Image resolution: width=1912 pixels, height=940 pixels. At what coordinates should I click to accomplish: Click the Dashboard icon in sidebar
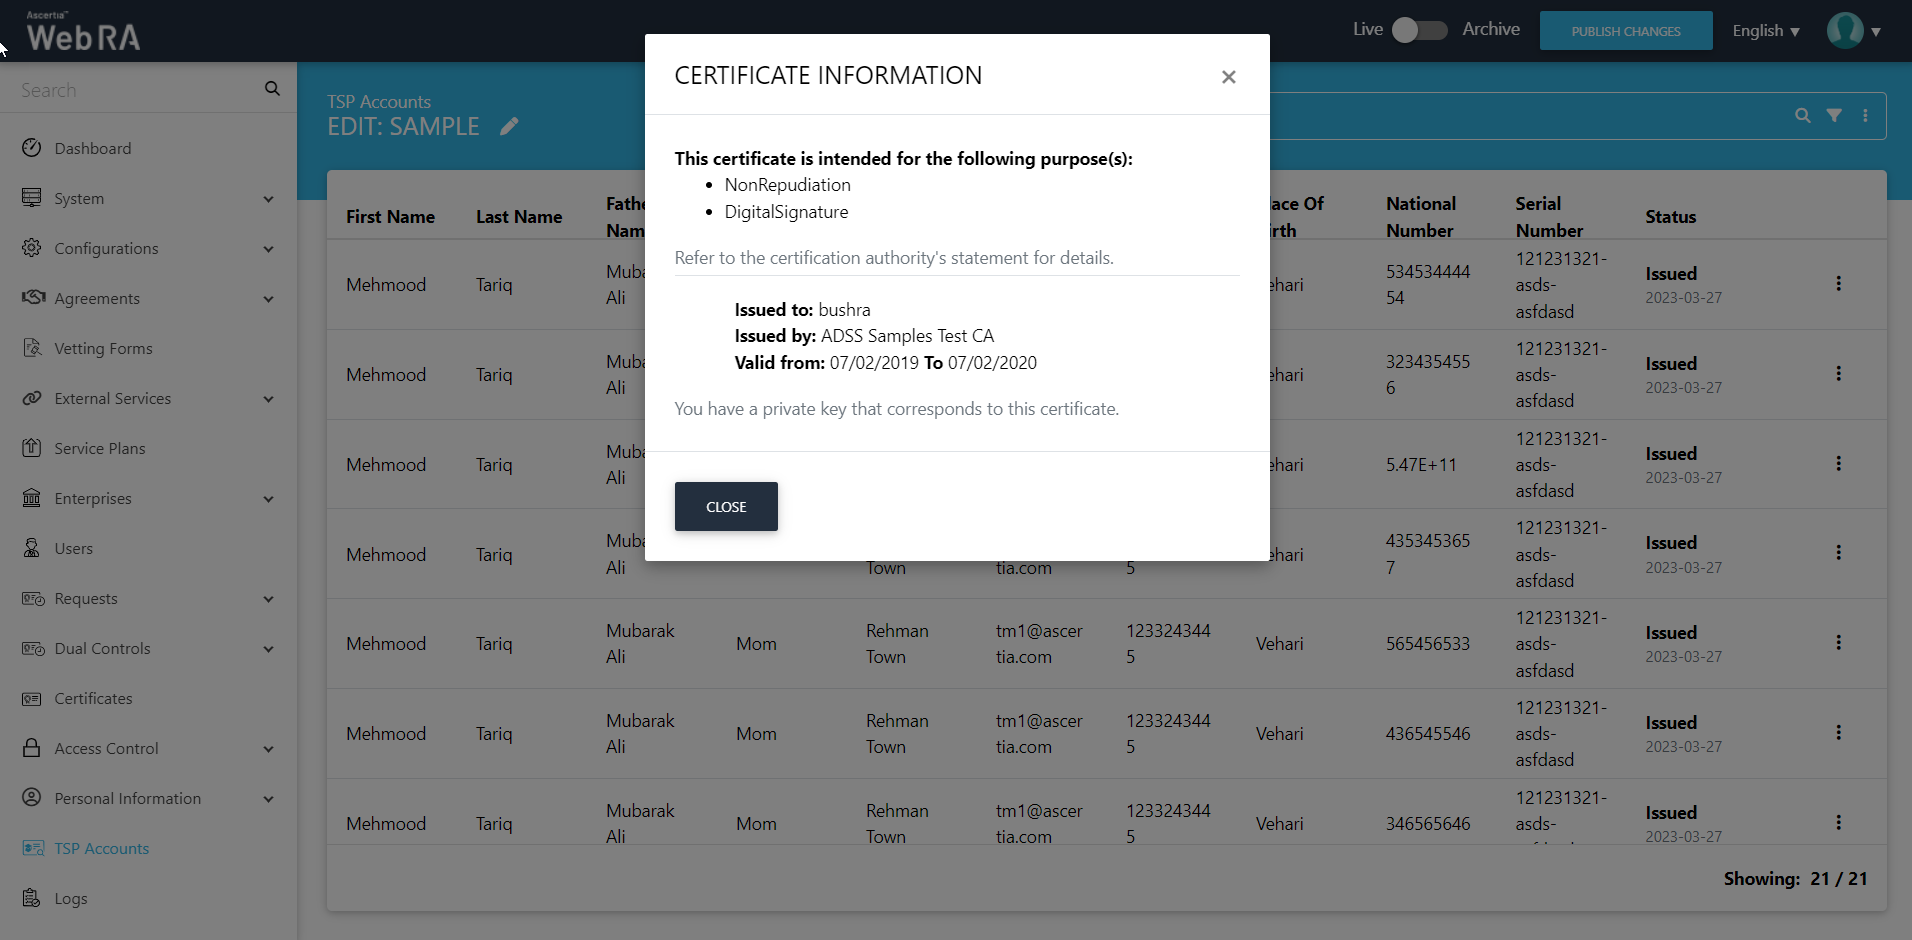coord(32,148)
